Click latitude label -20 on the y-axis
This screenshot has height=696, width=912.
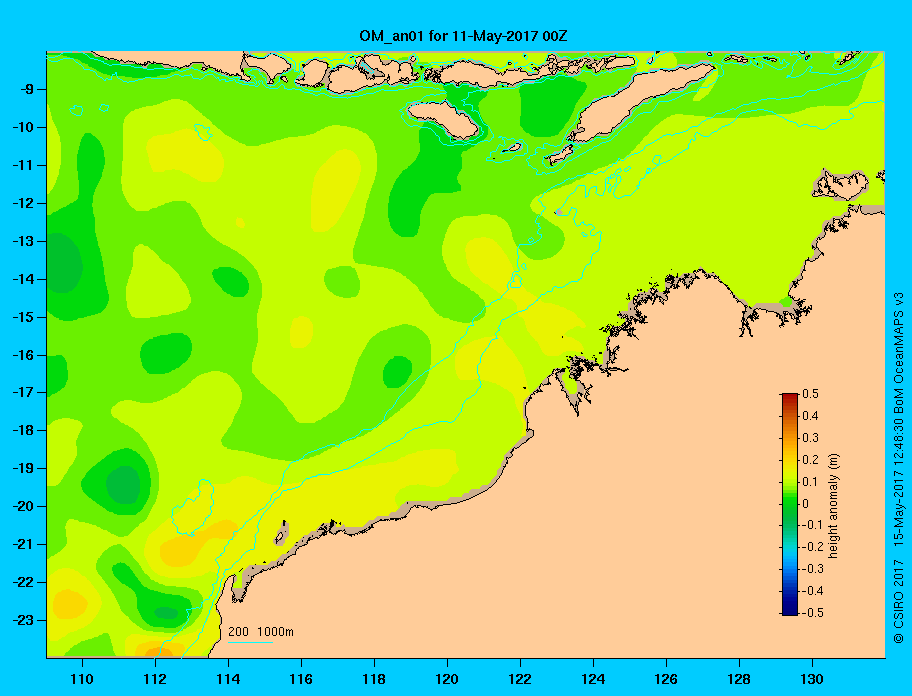coord(22,506)
